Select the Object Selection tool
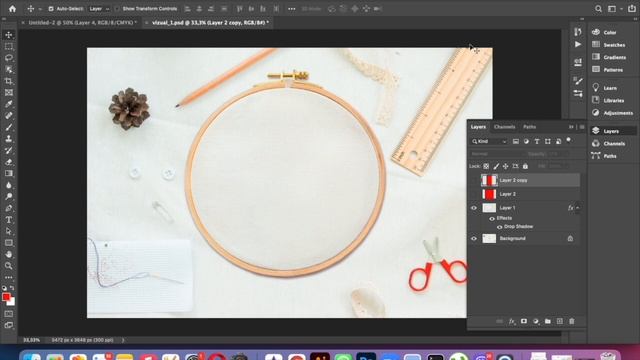 9,70
